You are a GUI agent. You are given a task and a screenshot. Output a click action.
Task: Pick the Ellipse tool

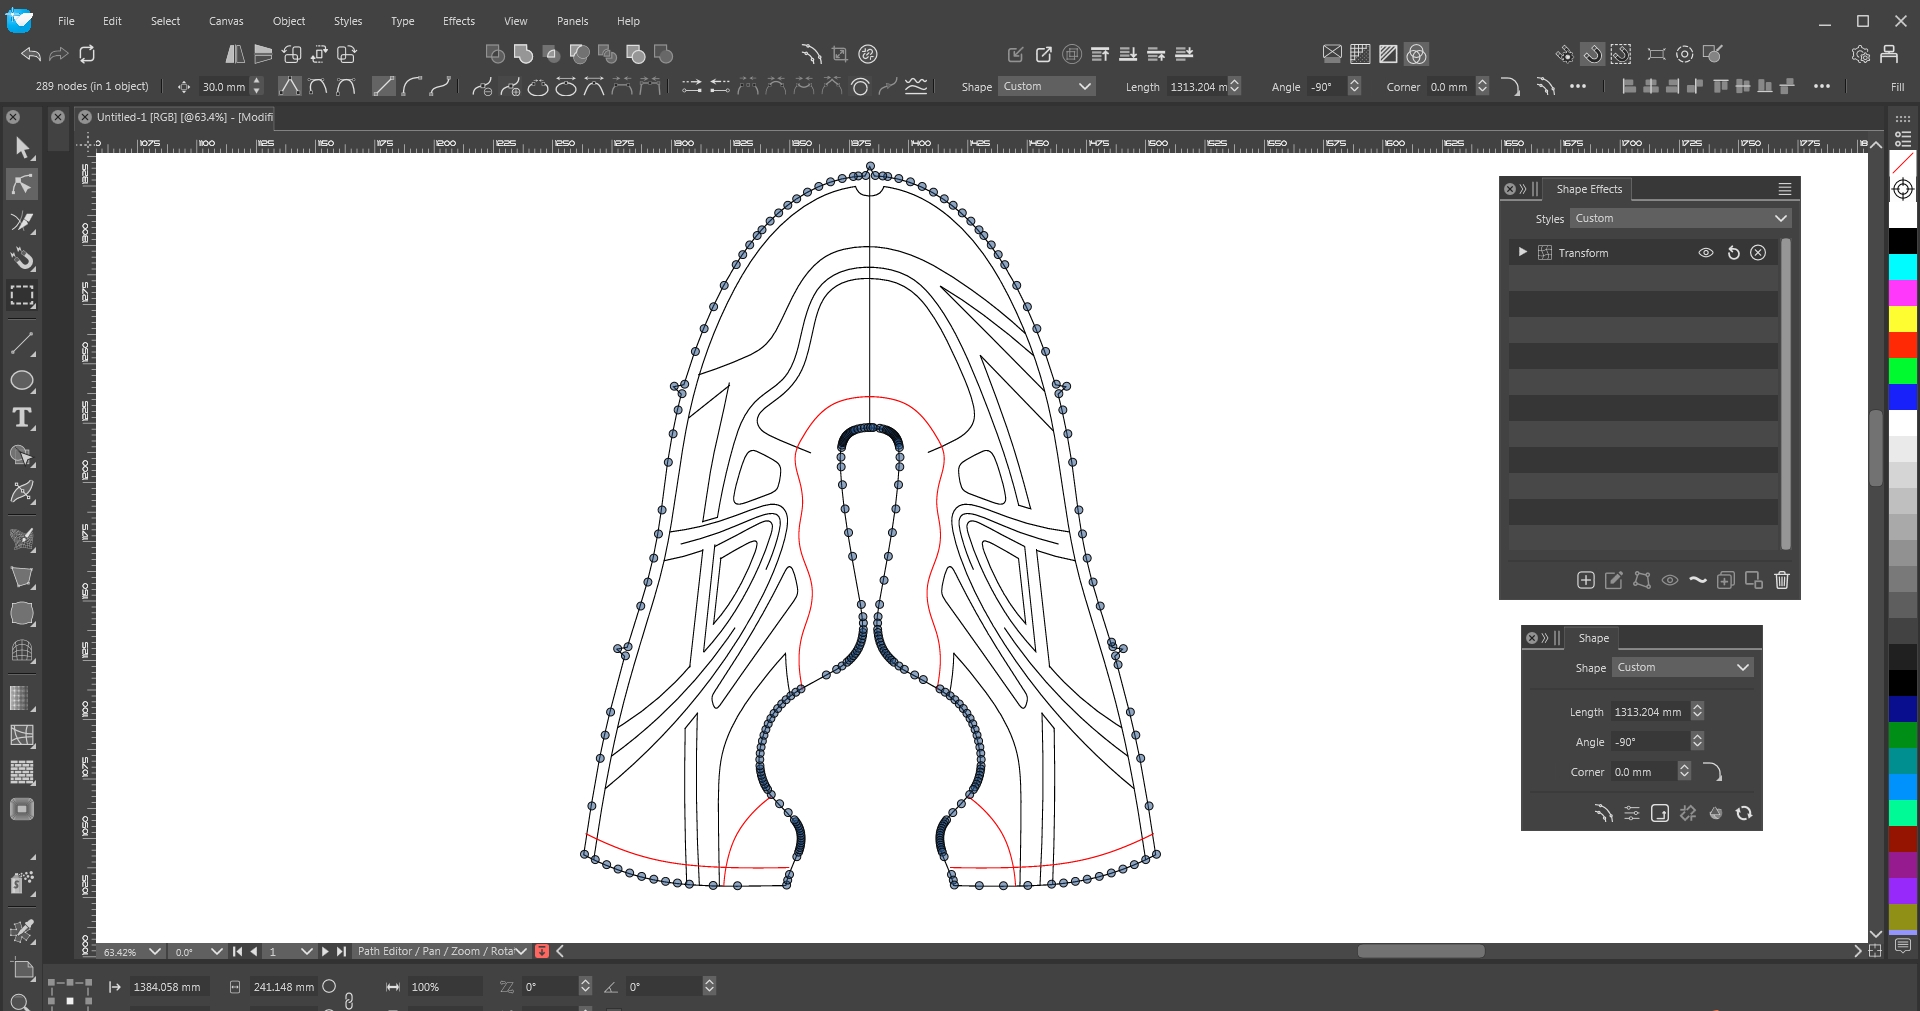click(x=22, y=381)
